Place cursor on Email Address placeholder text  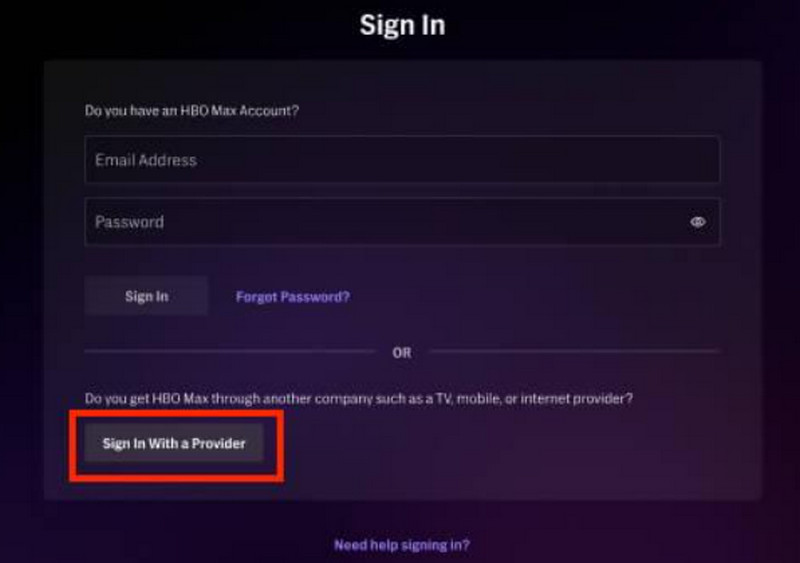[x=146, y=160]
